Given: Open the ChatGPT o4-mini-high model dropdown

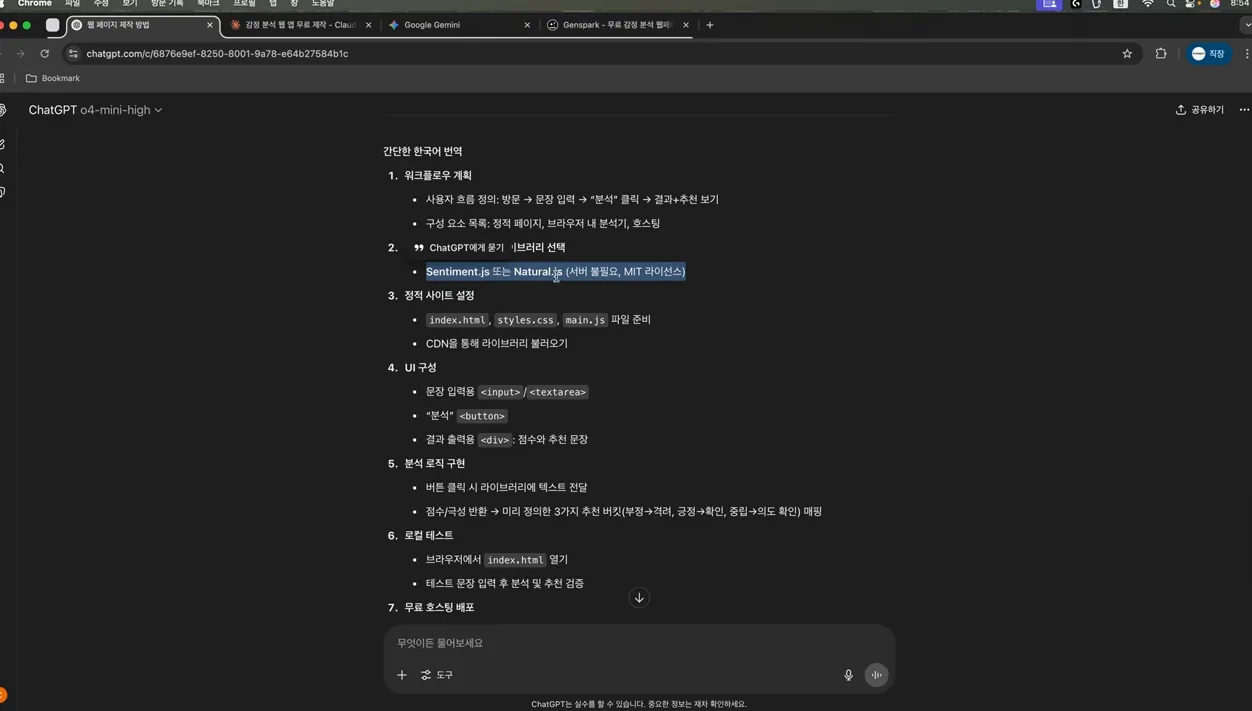Looking at the screenshot, I should (x=95, y=110).
